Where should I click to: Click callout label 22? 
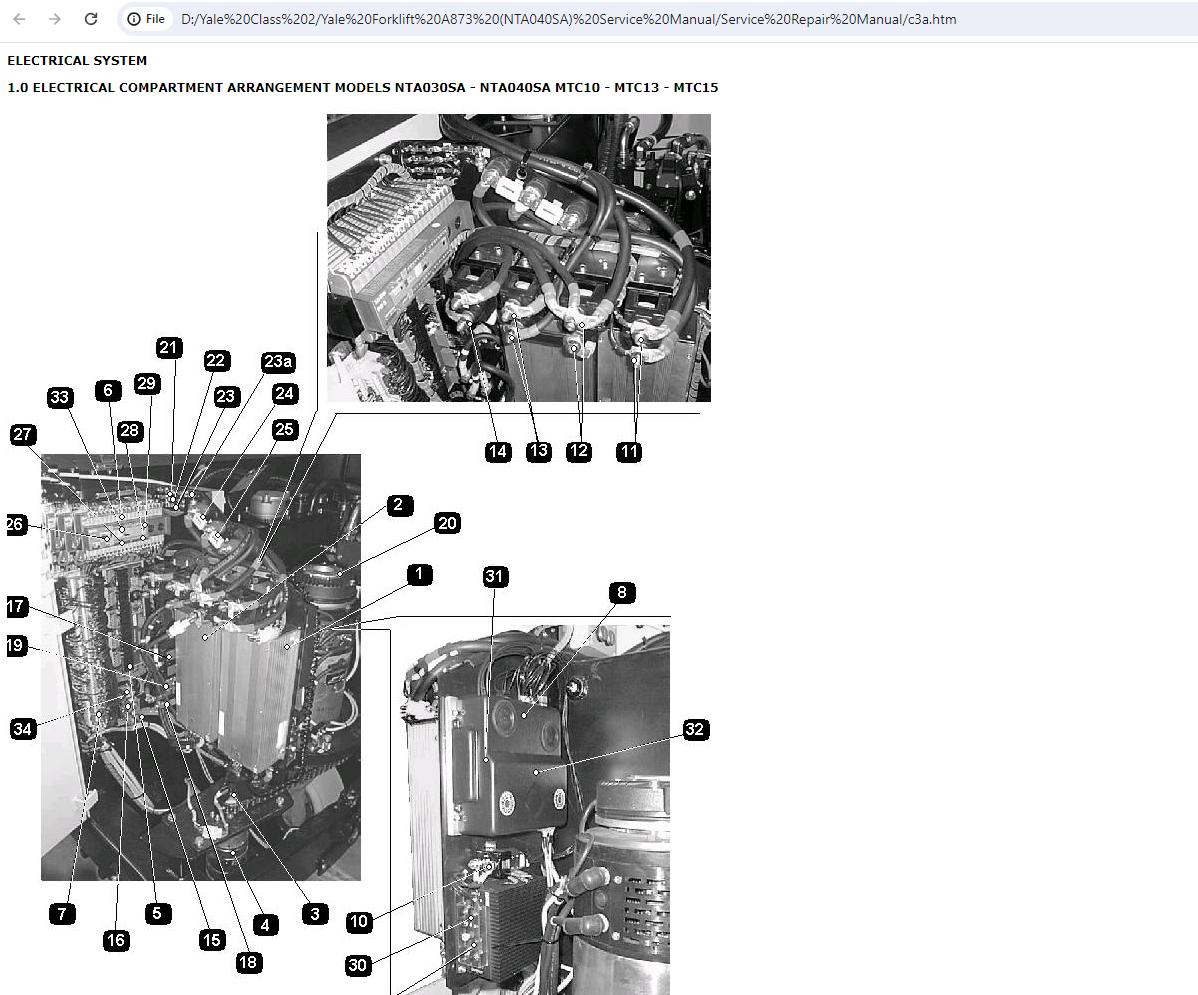click(217, 361)
